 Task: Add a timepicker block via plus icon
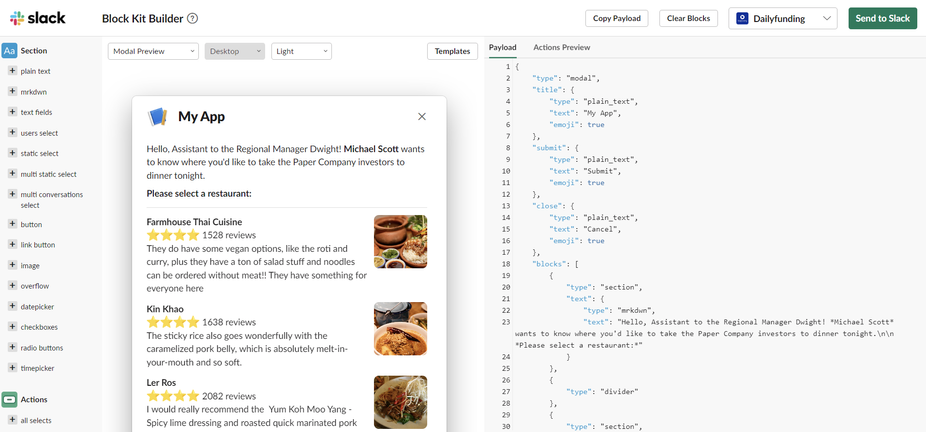click(12, 368)
